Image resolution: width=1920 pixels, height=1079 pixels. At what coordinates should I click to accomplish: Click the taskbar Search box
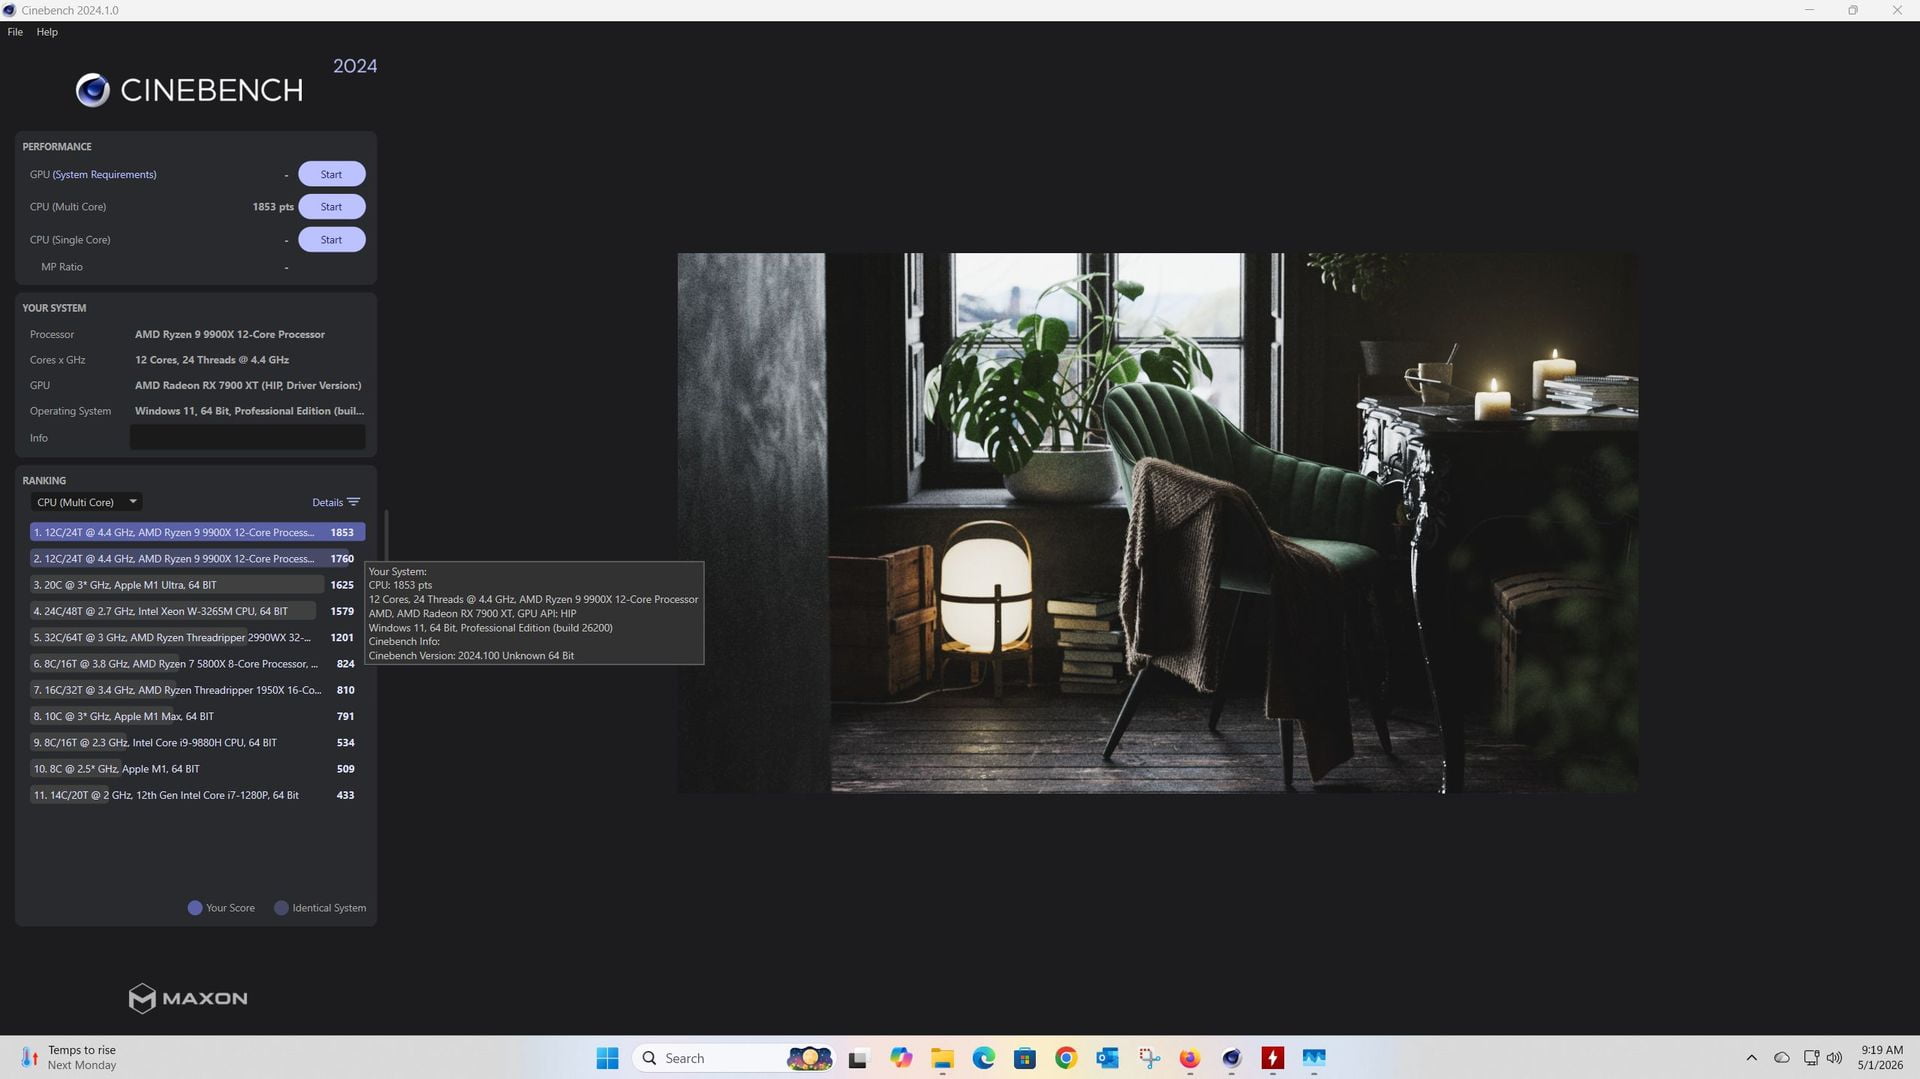pos(735,1058)
